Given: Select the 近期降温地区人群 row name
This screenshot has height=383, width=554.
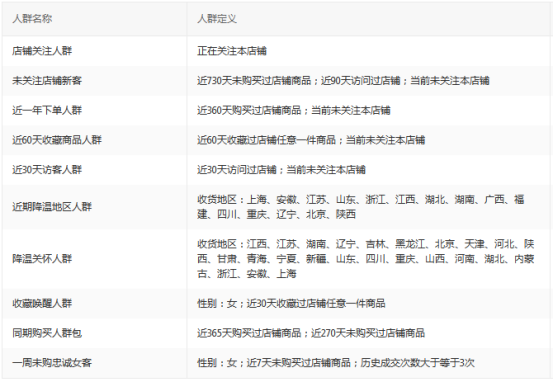Looking at the screenshot, I should (x=52, y=207).
